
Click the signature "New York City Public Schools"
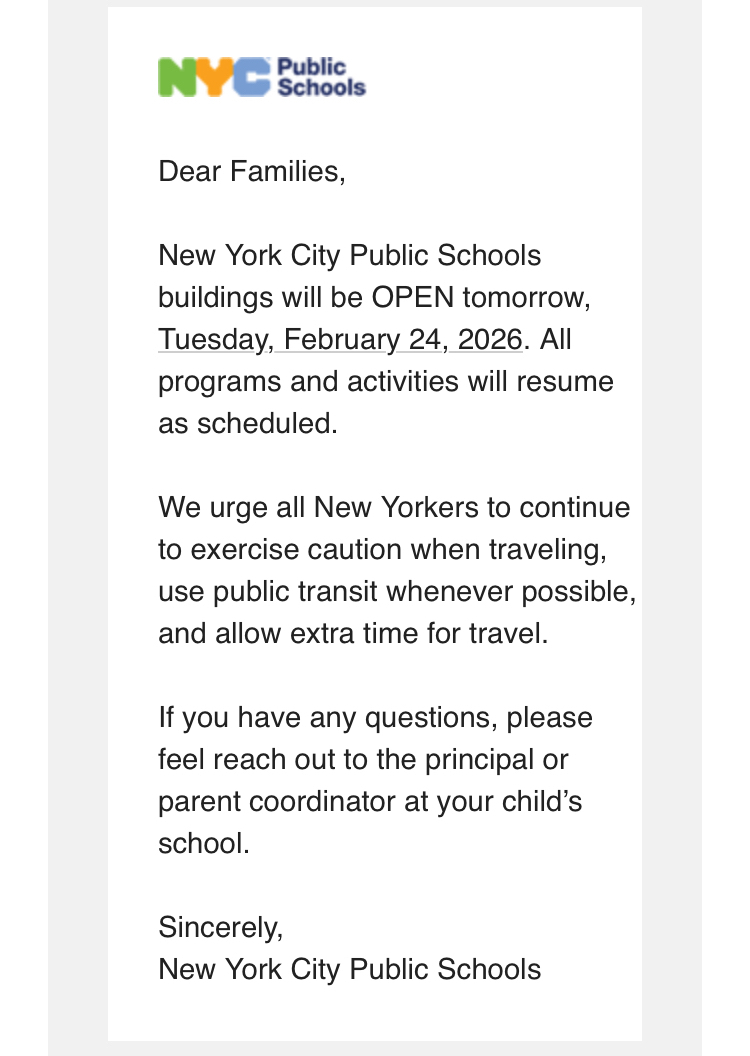pyautogui.click(x=349, y=970)
